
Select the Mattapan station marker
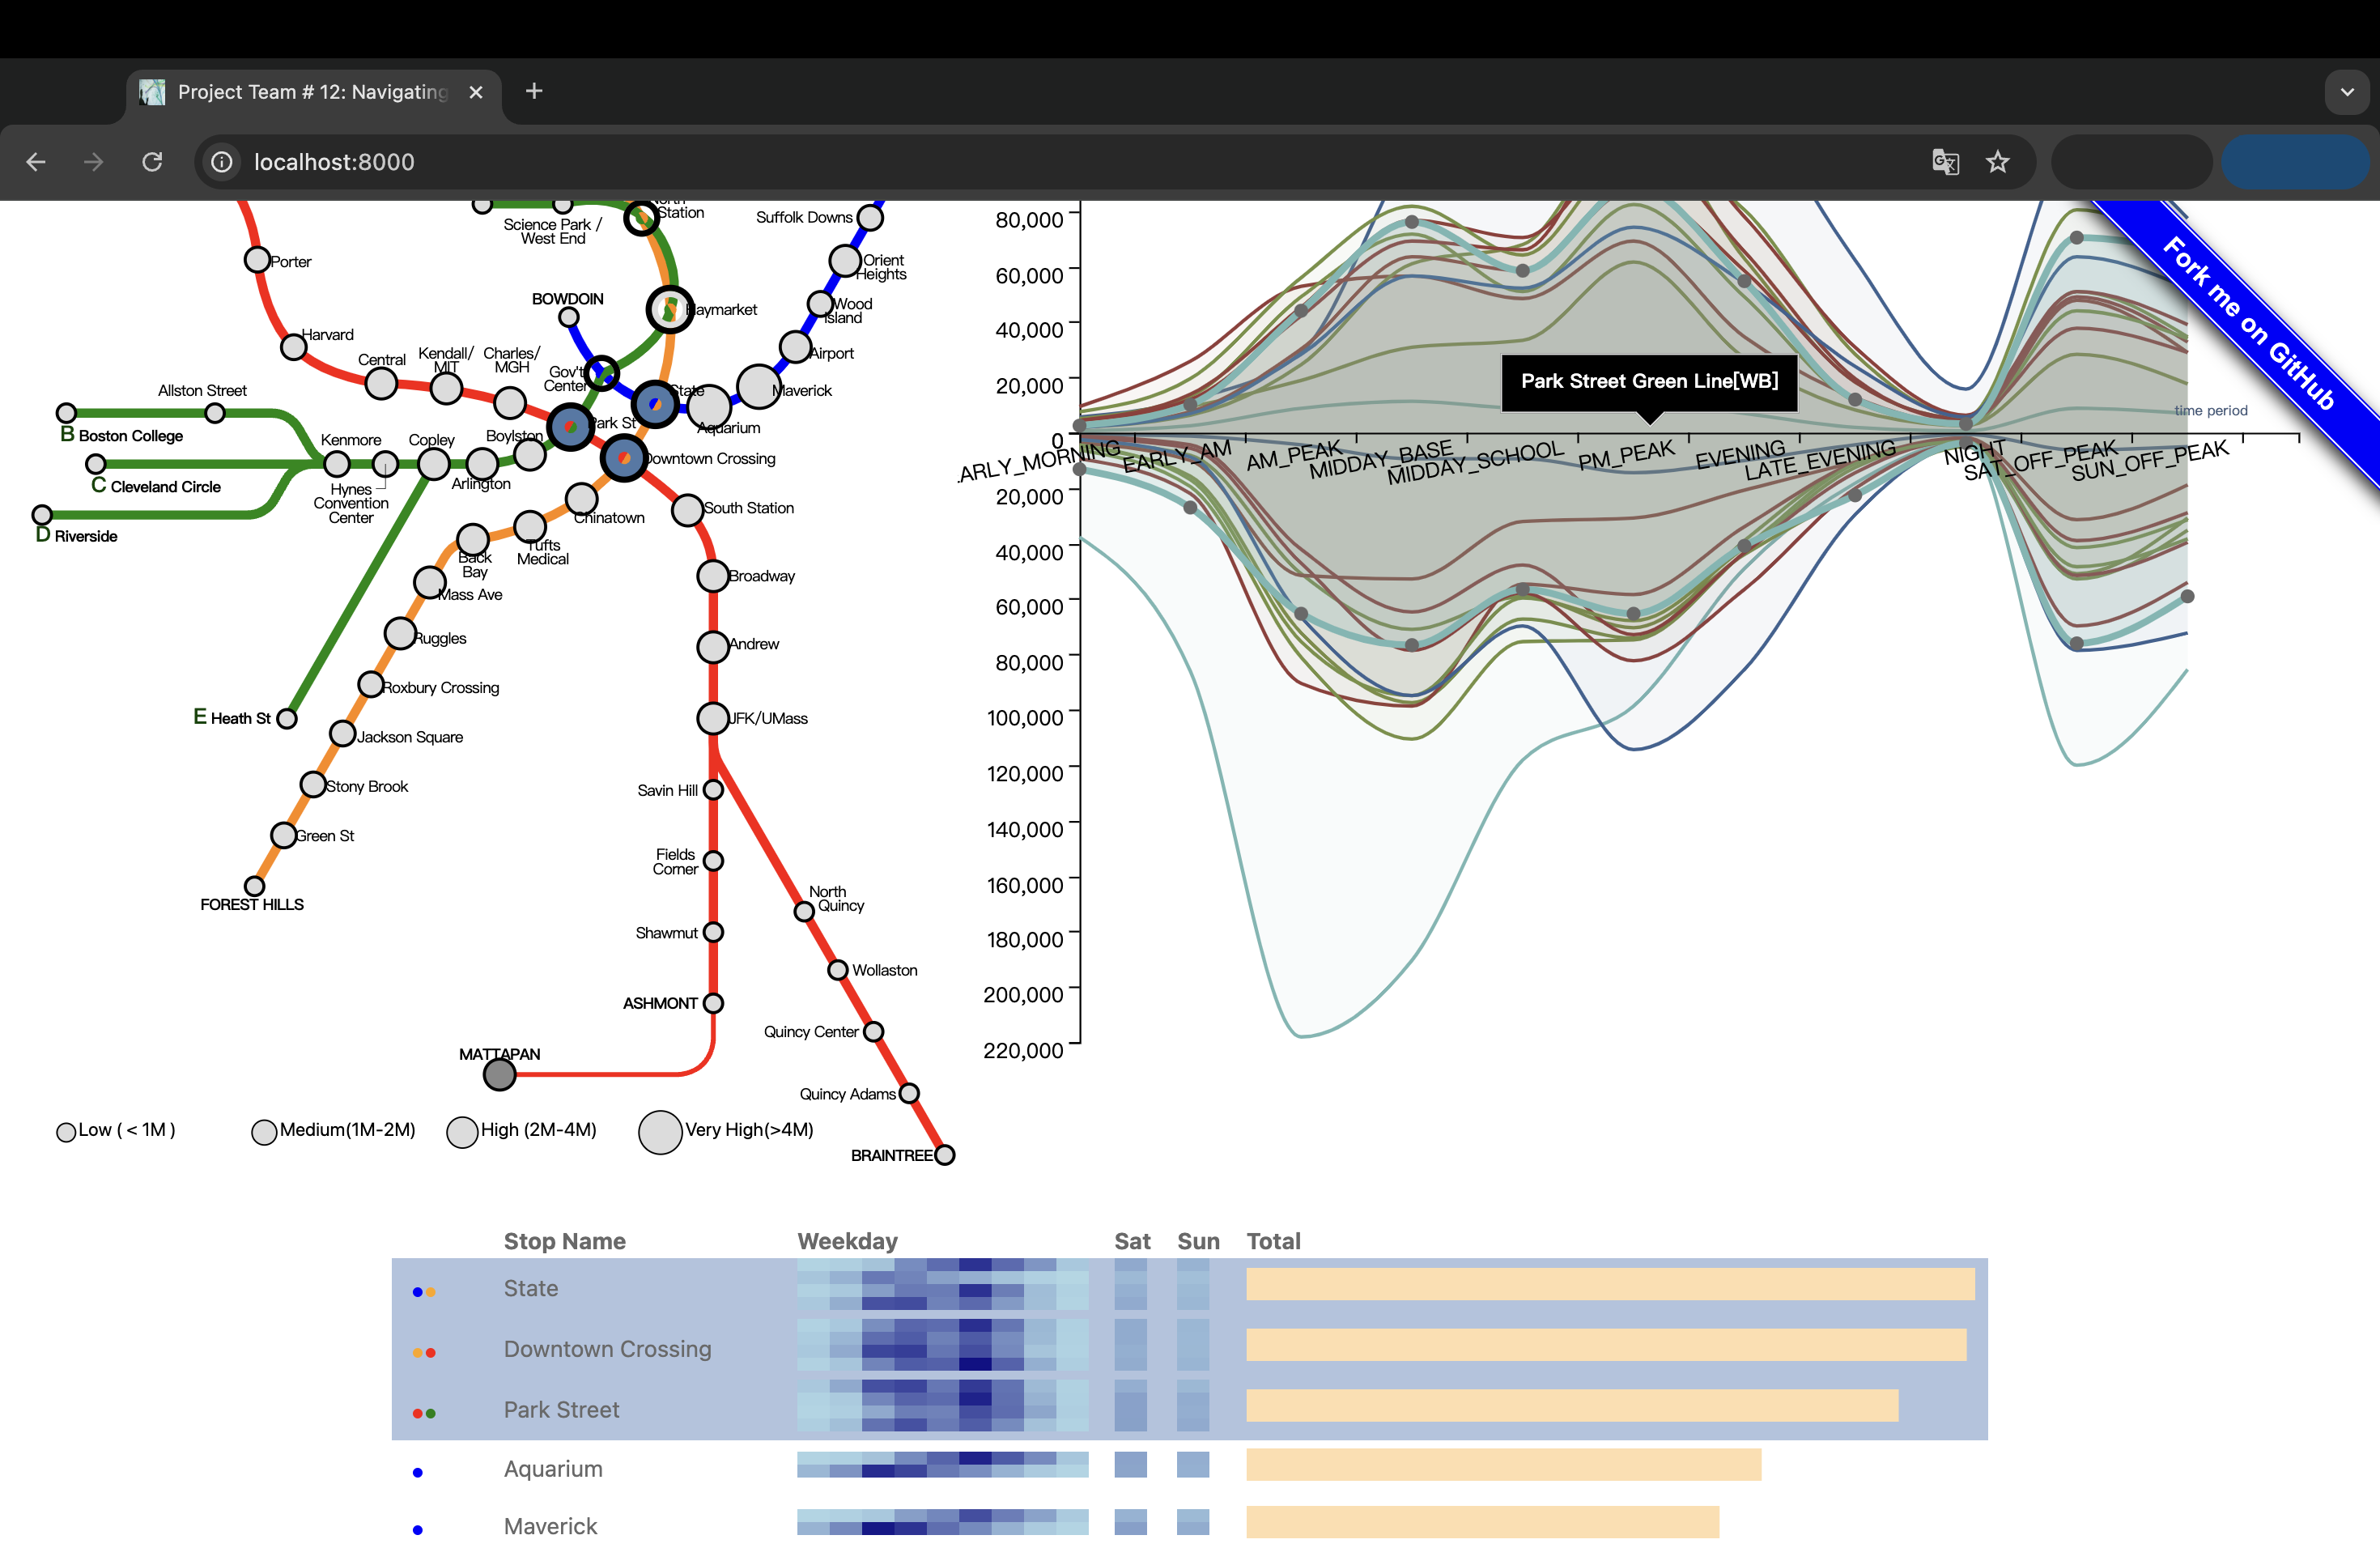499,1075
